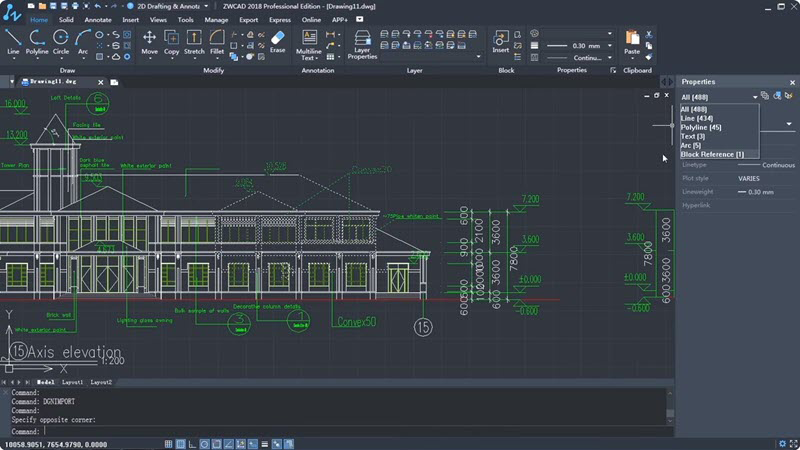This screenshot has width=800, height=450.
Task: Collapse the All (488) object type dropdown
Action: [755, 97]
